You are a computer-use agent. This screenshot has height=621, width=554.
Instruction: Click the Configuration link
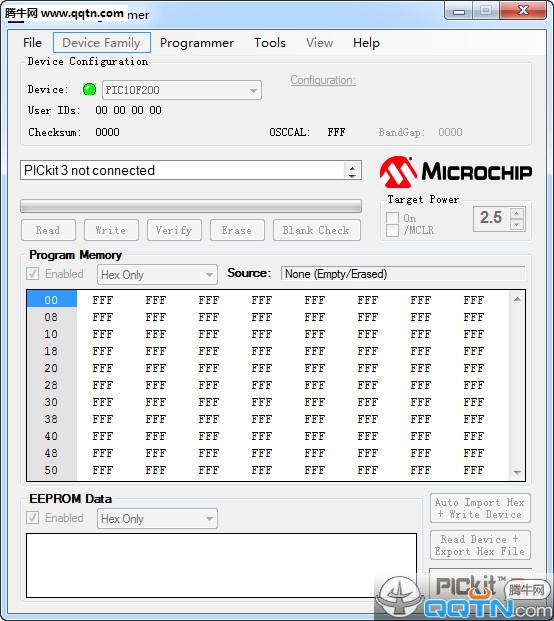(323, 80)
